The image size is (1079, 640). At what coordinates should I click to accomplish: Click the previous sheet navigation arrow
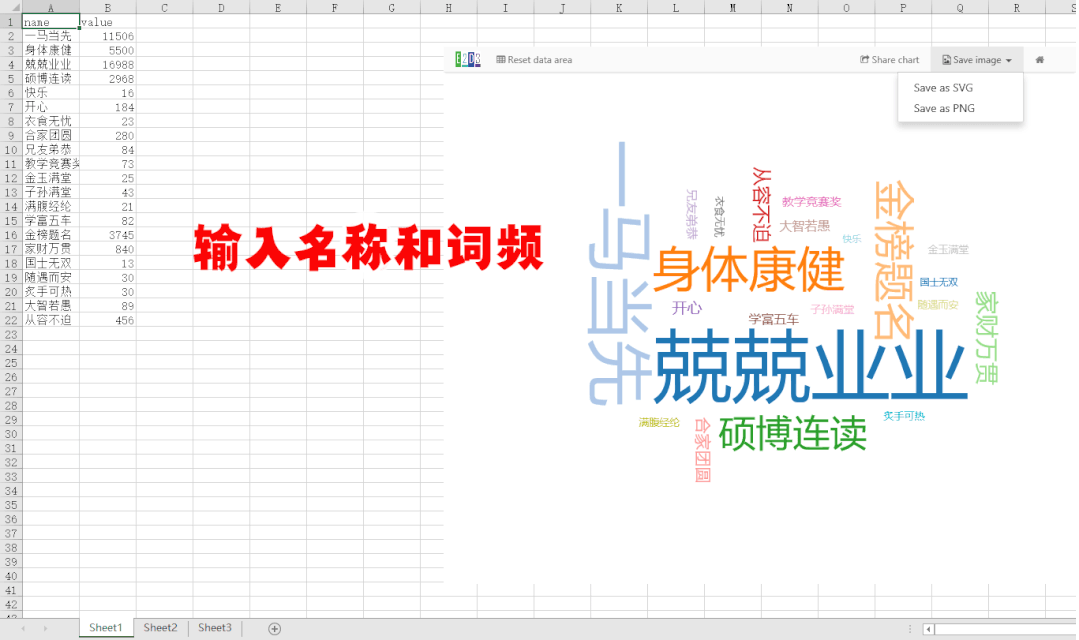tap(23, 628)
